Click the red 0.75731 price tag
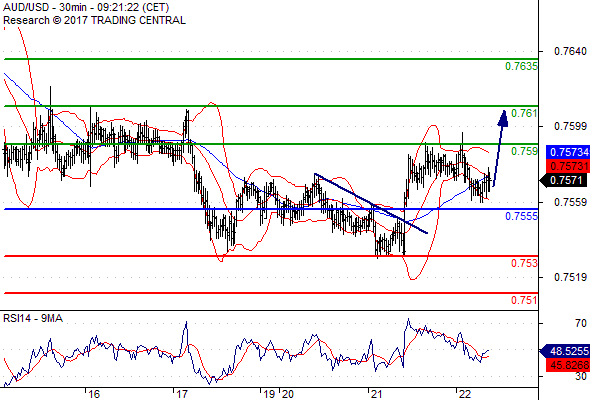The image size is (590, 400). tap(567, 166)
